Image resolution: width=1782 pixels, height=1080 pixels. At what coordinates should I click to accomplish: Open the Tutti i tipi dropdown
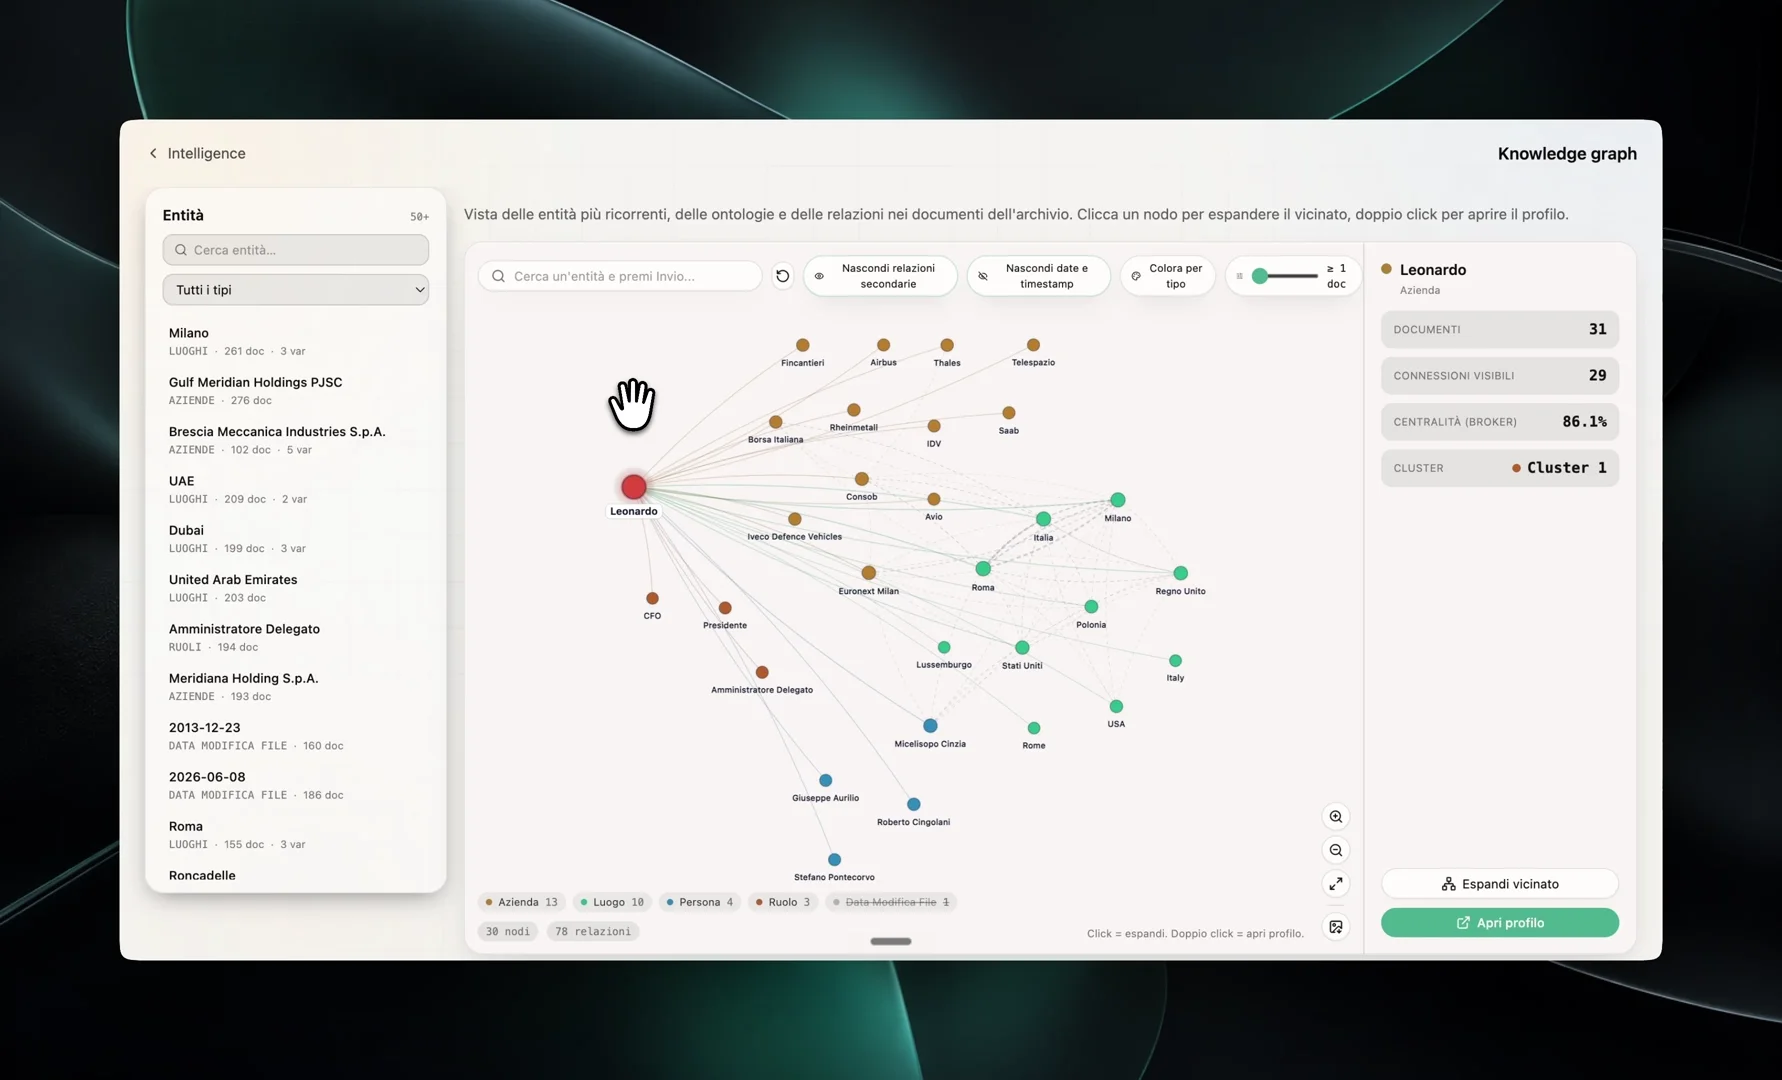(x=296, y=290)
